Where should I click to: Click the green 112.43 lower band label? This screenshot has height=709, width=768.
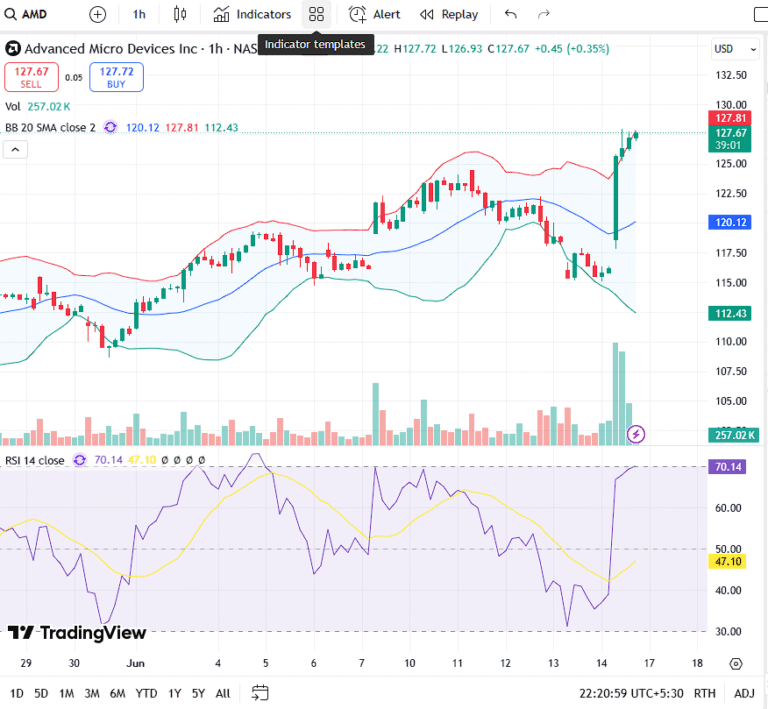point(730,313)
